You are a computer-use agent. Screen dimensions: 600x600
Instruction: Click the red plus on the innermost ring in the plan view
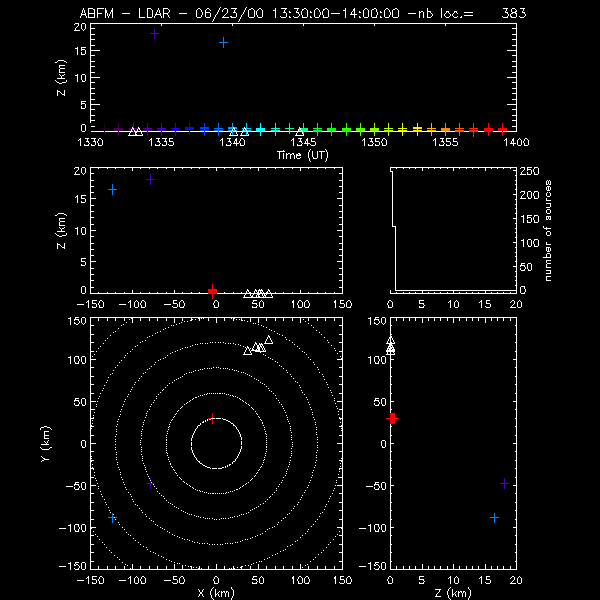pos(212,418)
